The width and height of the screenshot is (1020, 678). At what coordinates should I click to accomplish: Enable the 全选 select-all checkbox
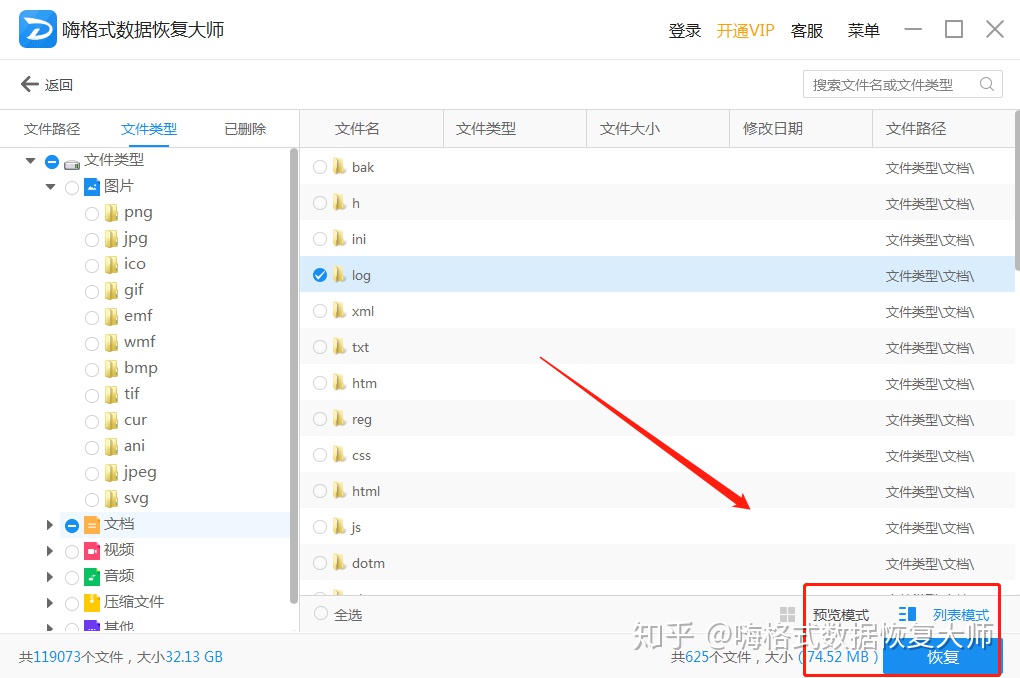[x=319, y=614]
